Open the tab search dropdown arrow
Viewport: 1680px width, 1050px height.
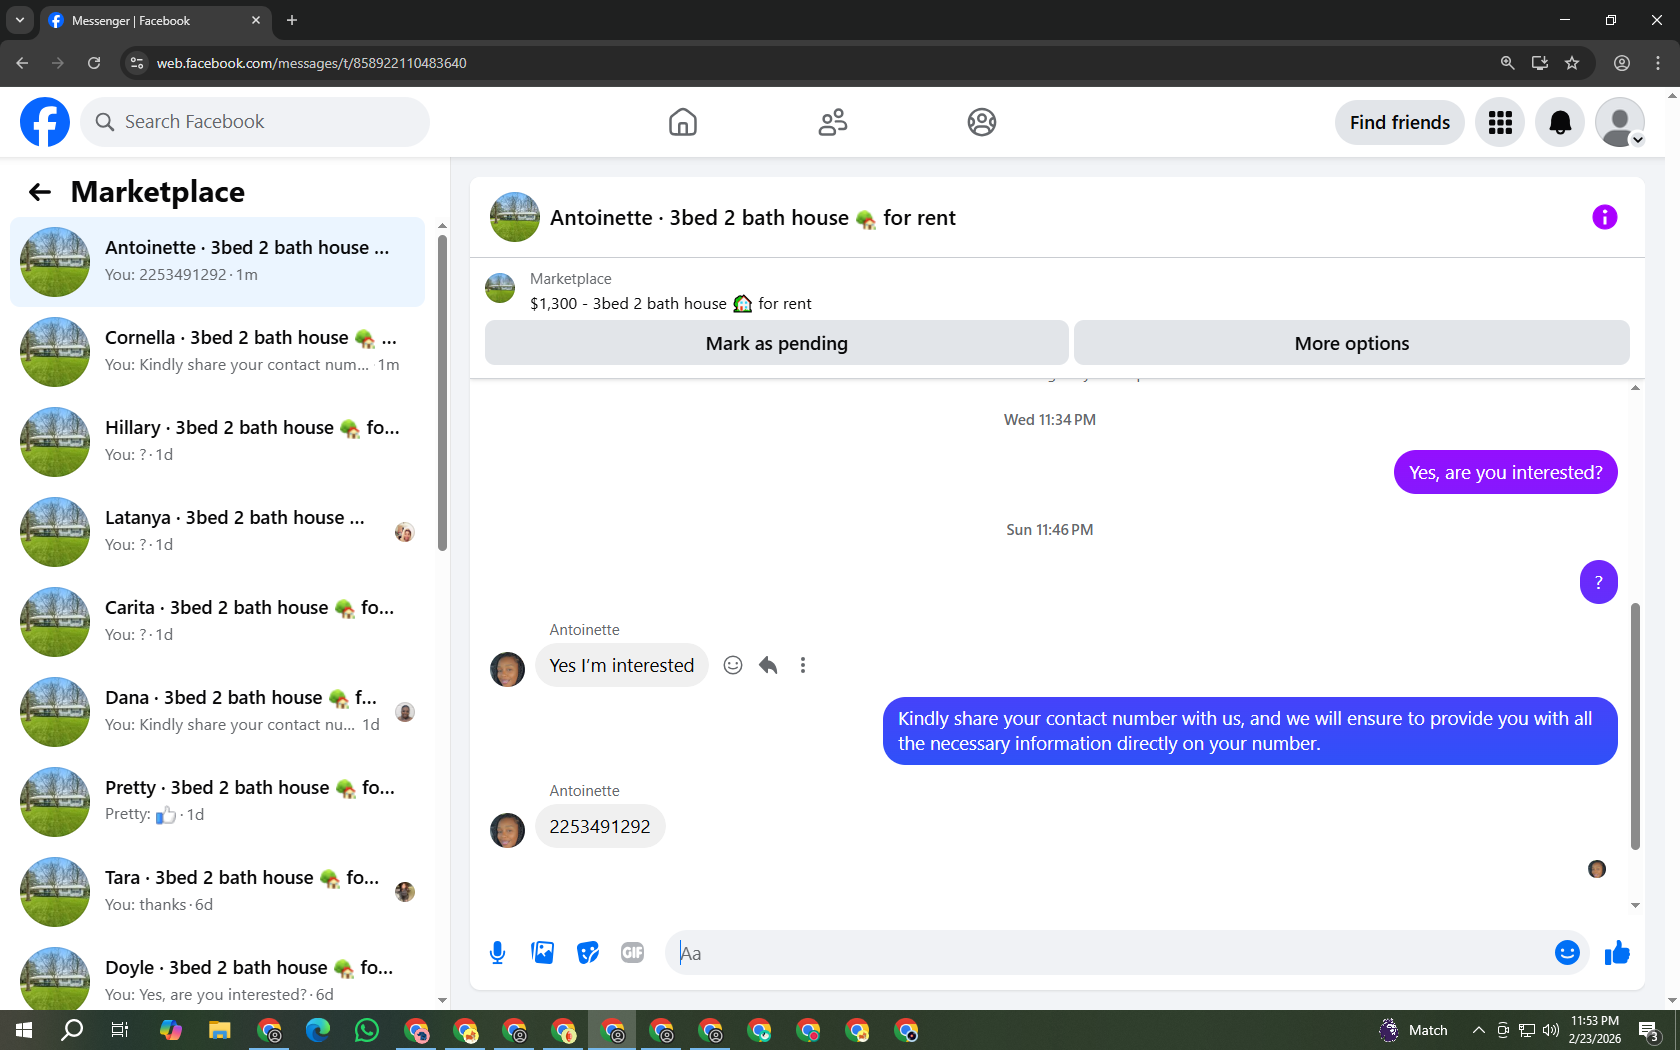19,20
